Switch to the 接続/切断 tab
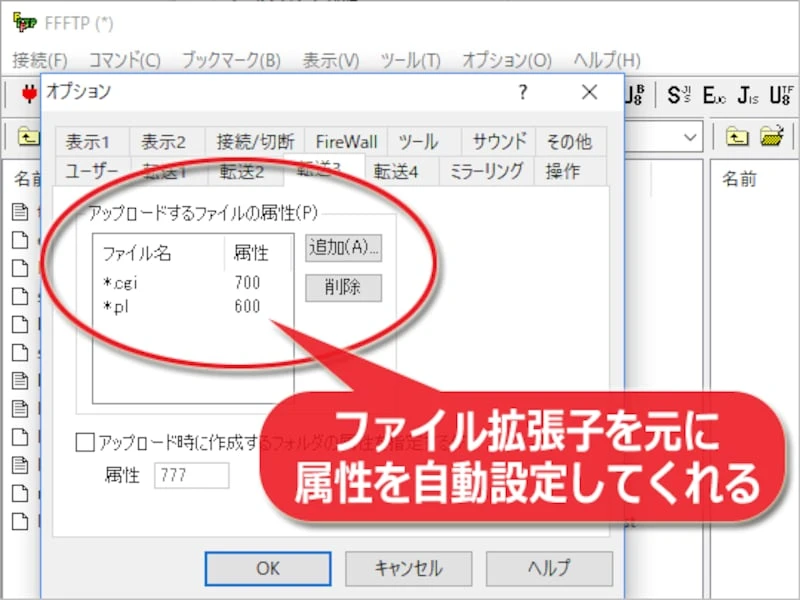 coord(255,141)
